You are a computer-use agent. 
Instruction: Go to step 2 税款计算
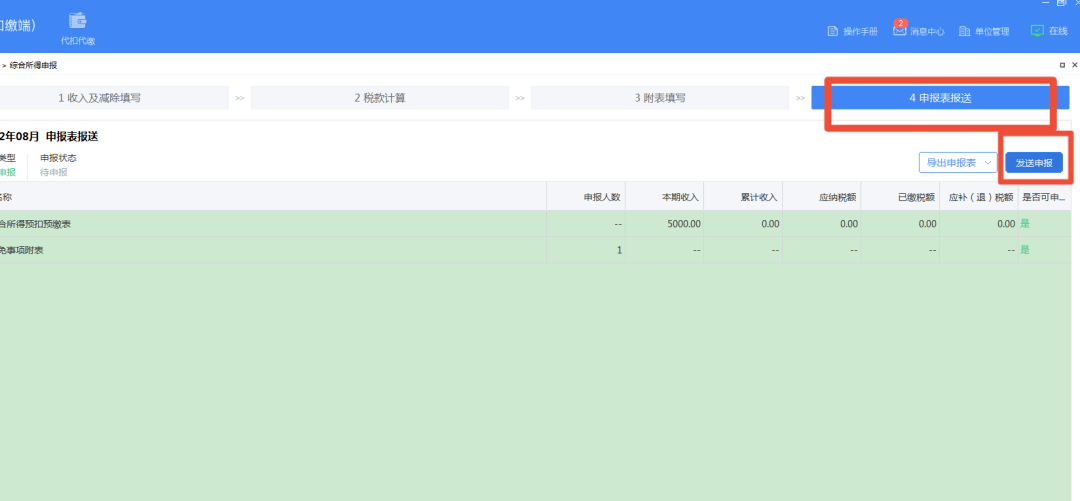pyautogui.click(x=380, y=98)
